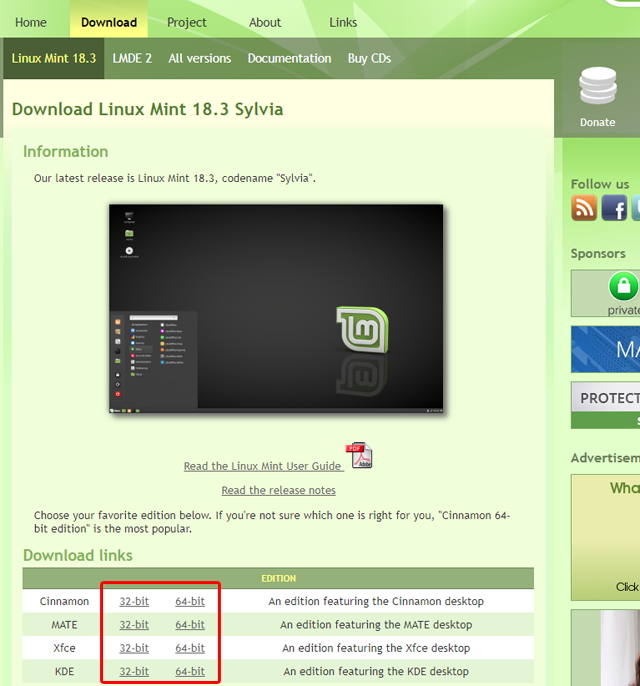
Task: Click the green padlock sponsor icon
Action: [623, 286]
